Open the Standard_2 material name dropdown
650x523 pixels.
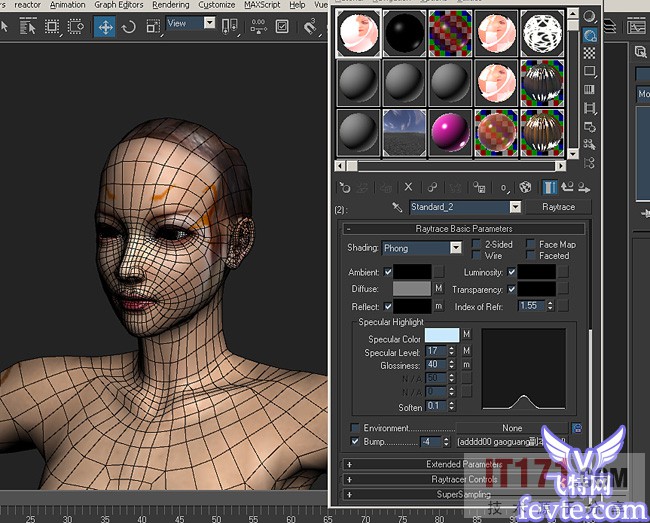point(515,207)
